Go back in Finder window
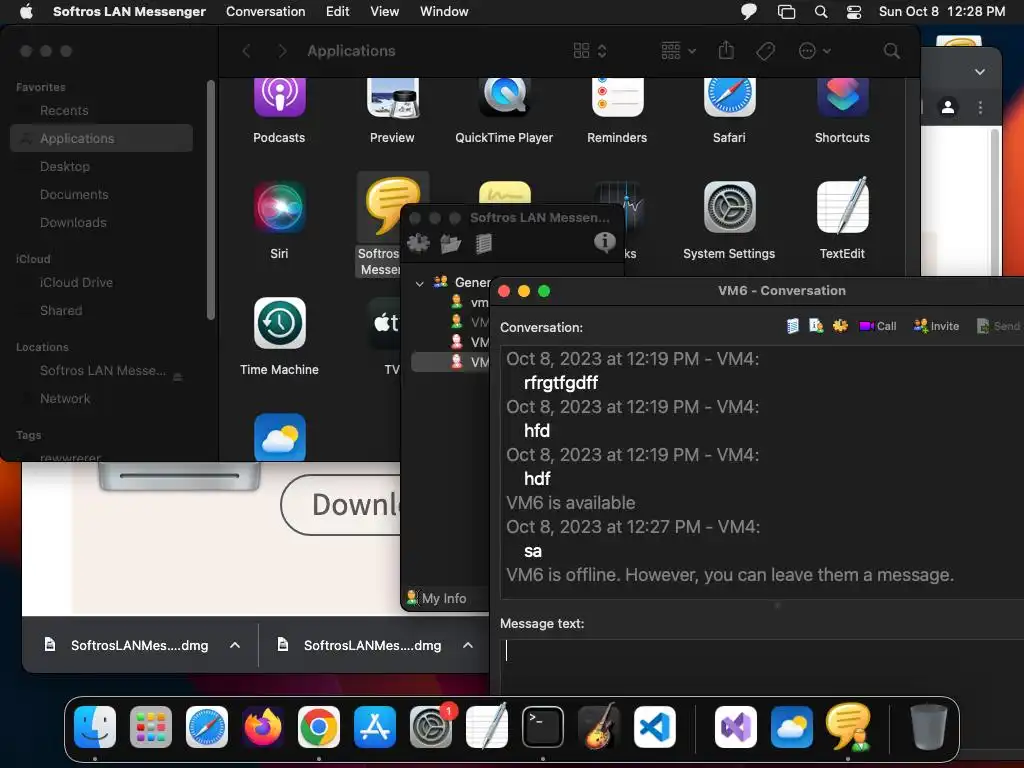 point(247,50)
